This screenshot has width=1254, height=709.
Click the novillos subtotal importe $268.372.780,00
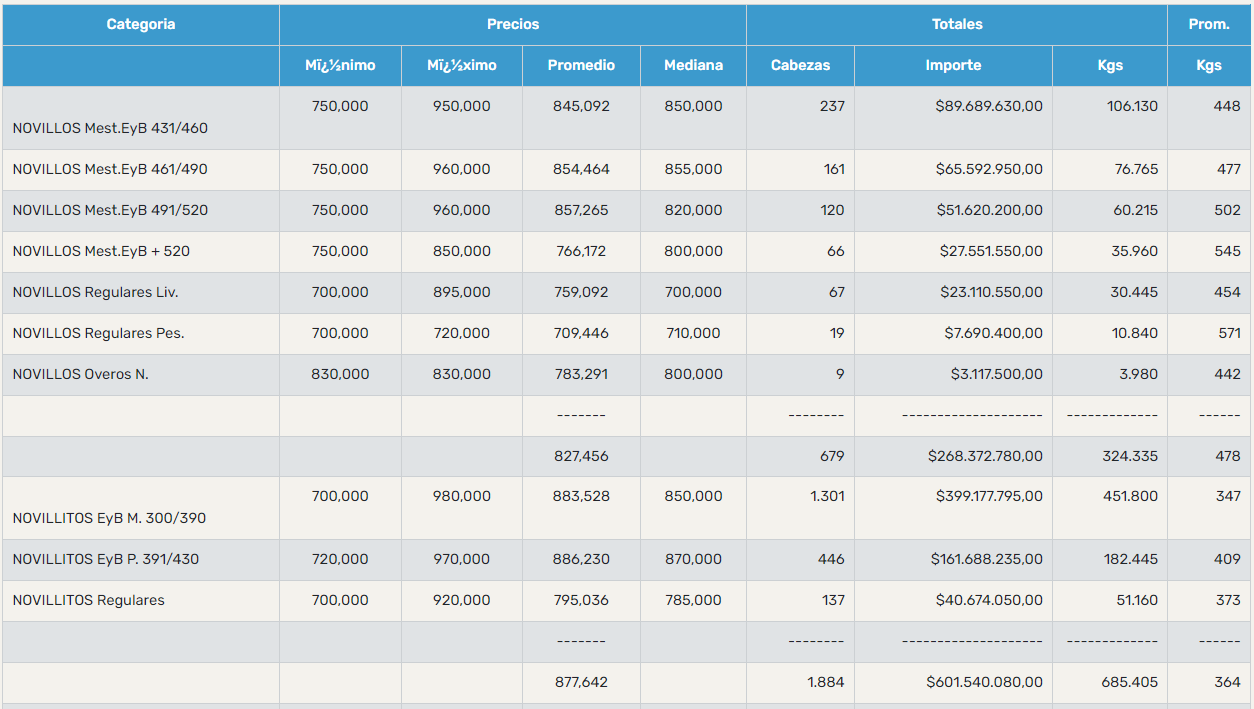985,456
